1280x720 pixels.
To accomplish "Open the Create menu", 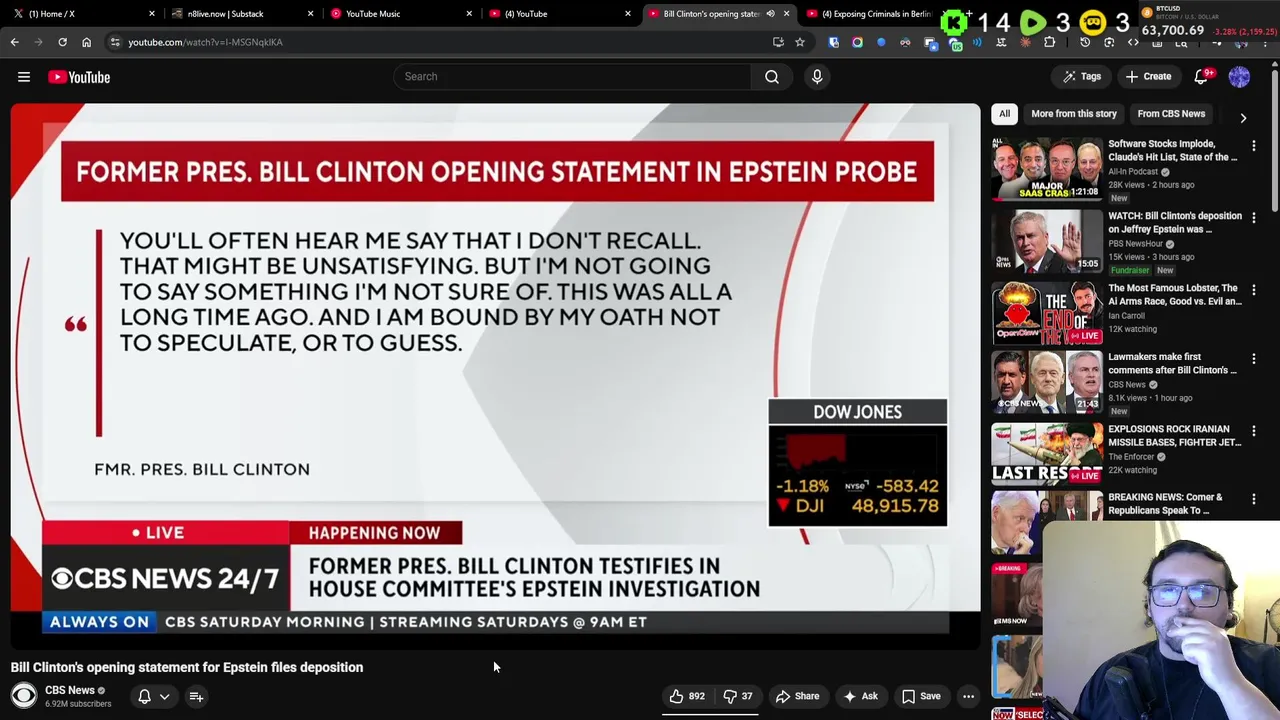I will [x=1147, y=76].
